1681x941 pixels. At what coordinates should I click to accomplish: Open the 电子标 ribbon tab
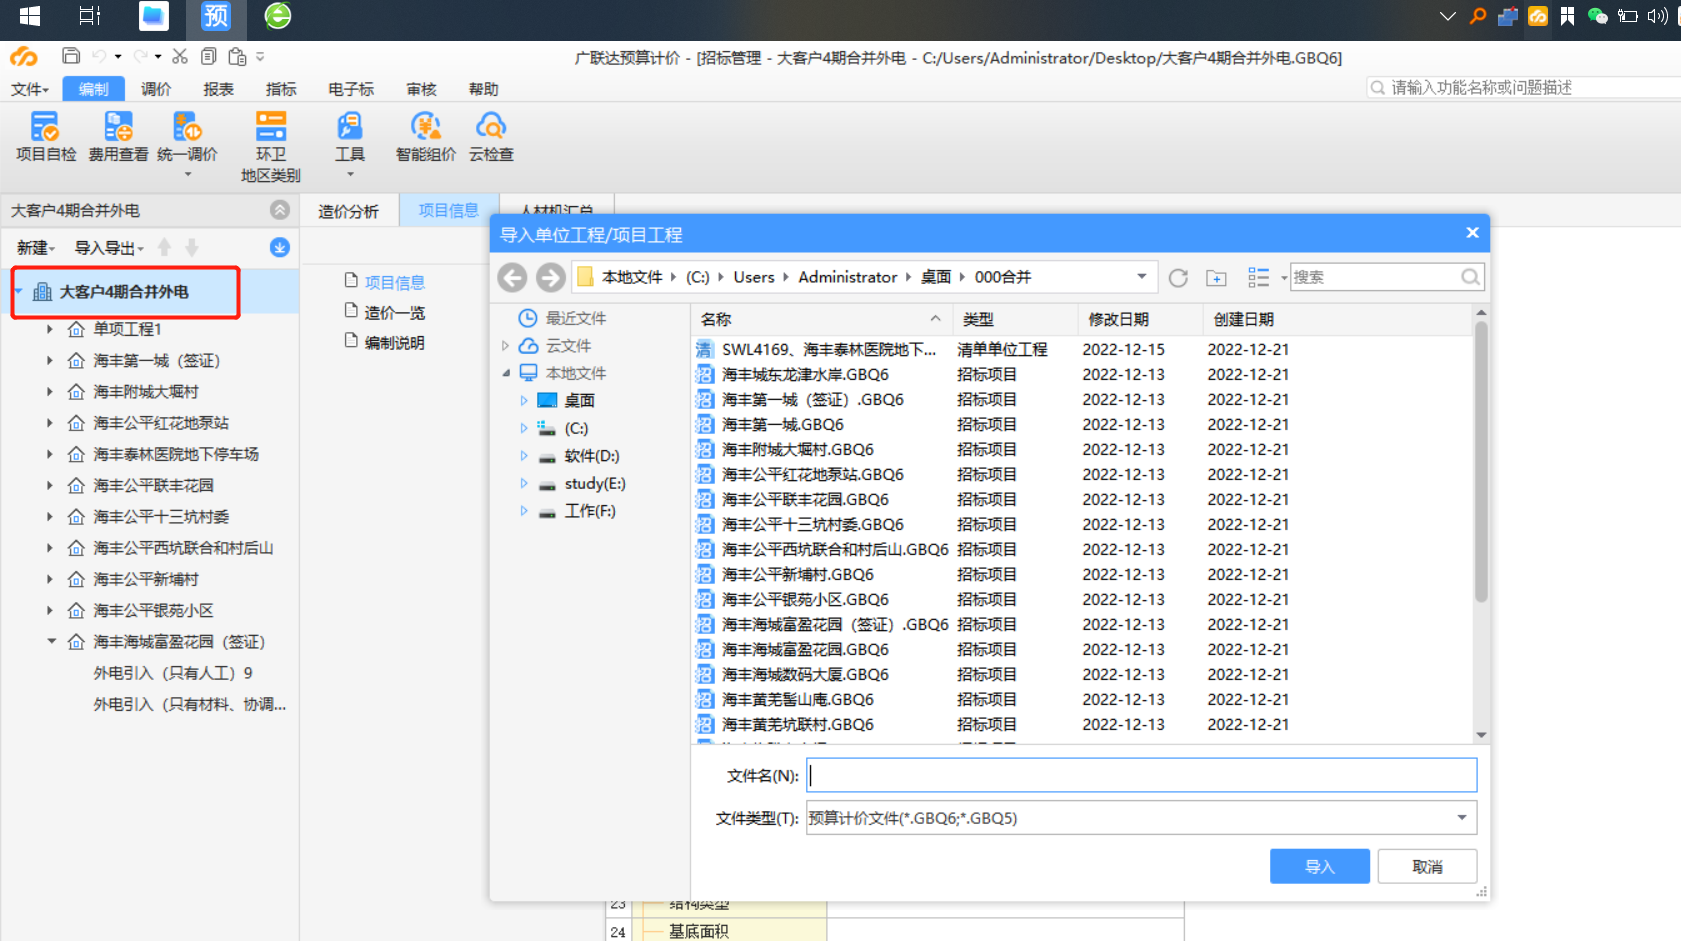(x=351, y=89)
